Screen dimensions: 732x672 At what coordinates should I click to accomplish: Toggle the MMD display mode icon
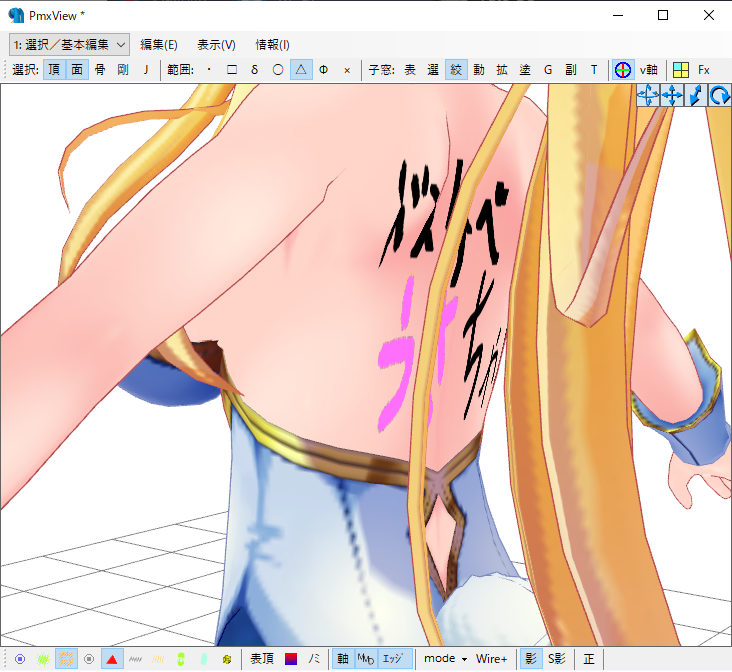click(366, 659)
